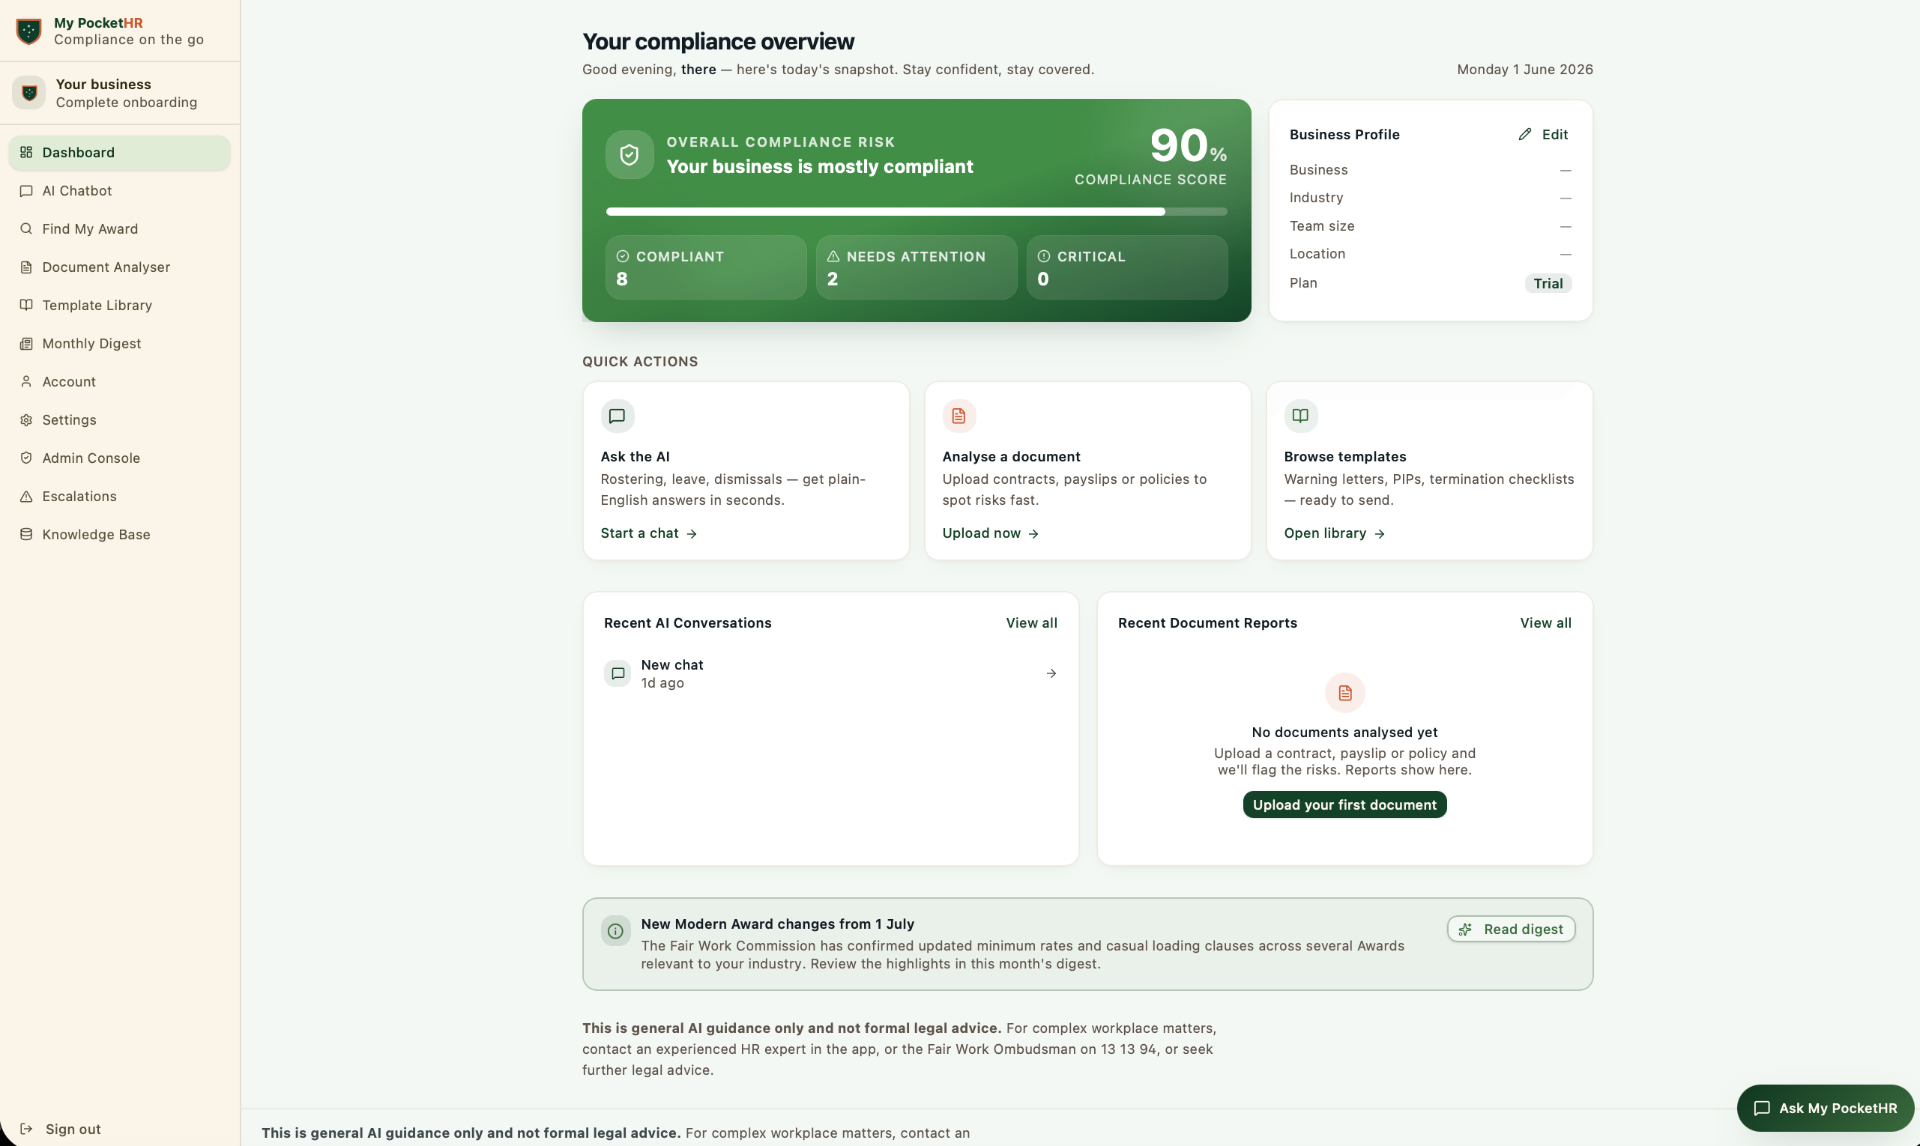Open Admin Console in the sidebar

[120, 458]
